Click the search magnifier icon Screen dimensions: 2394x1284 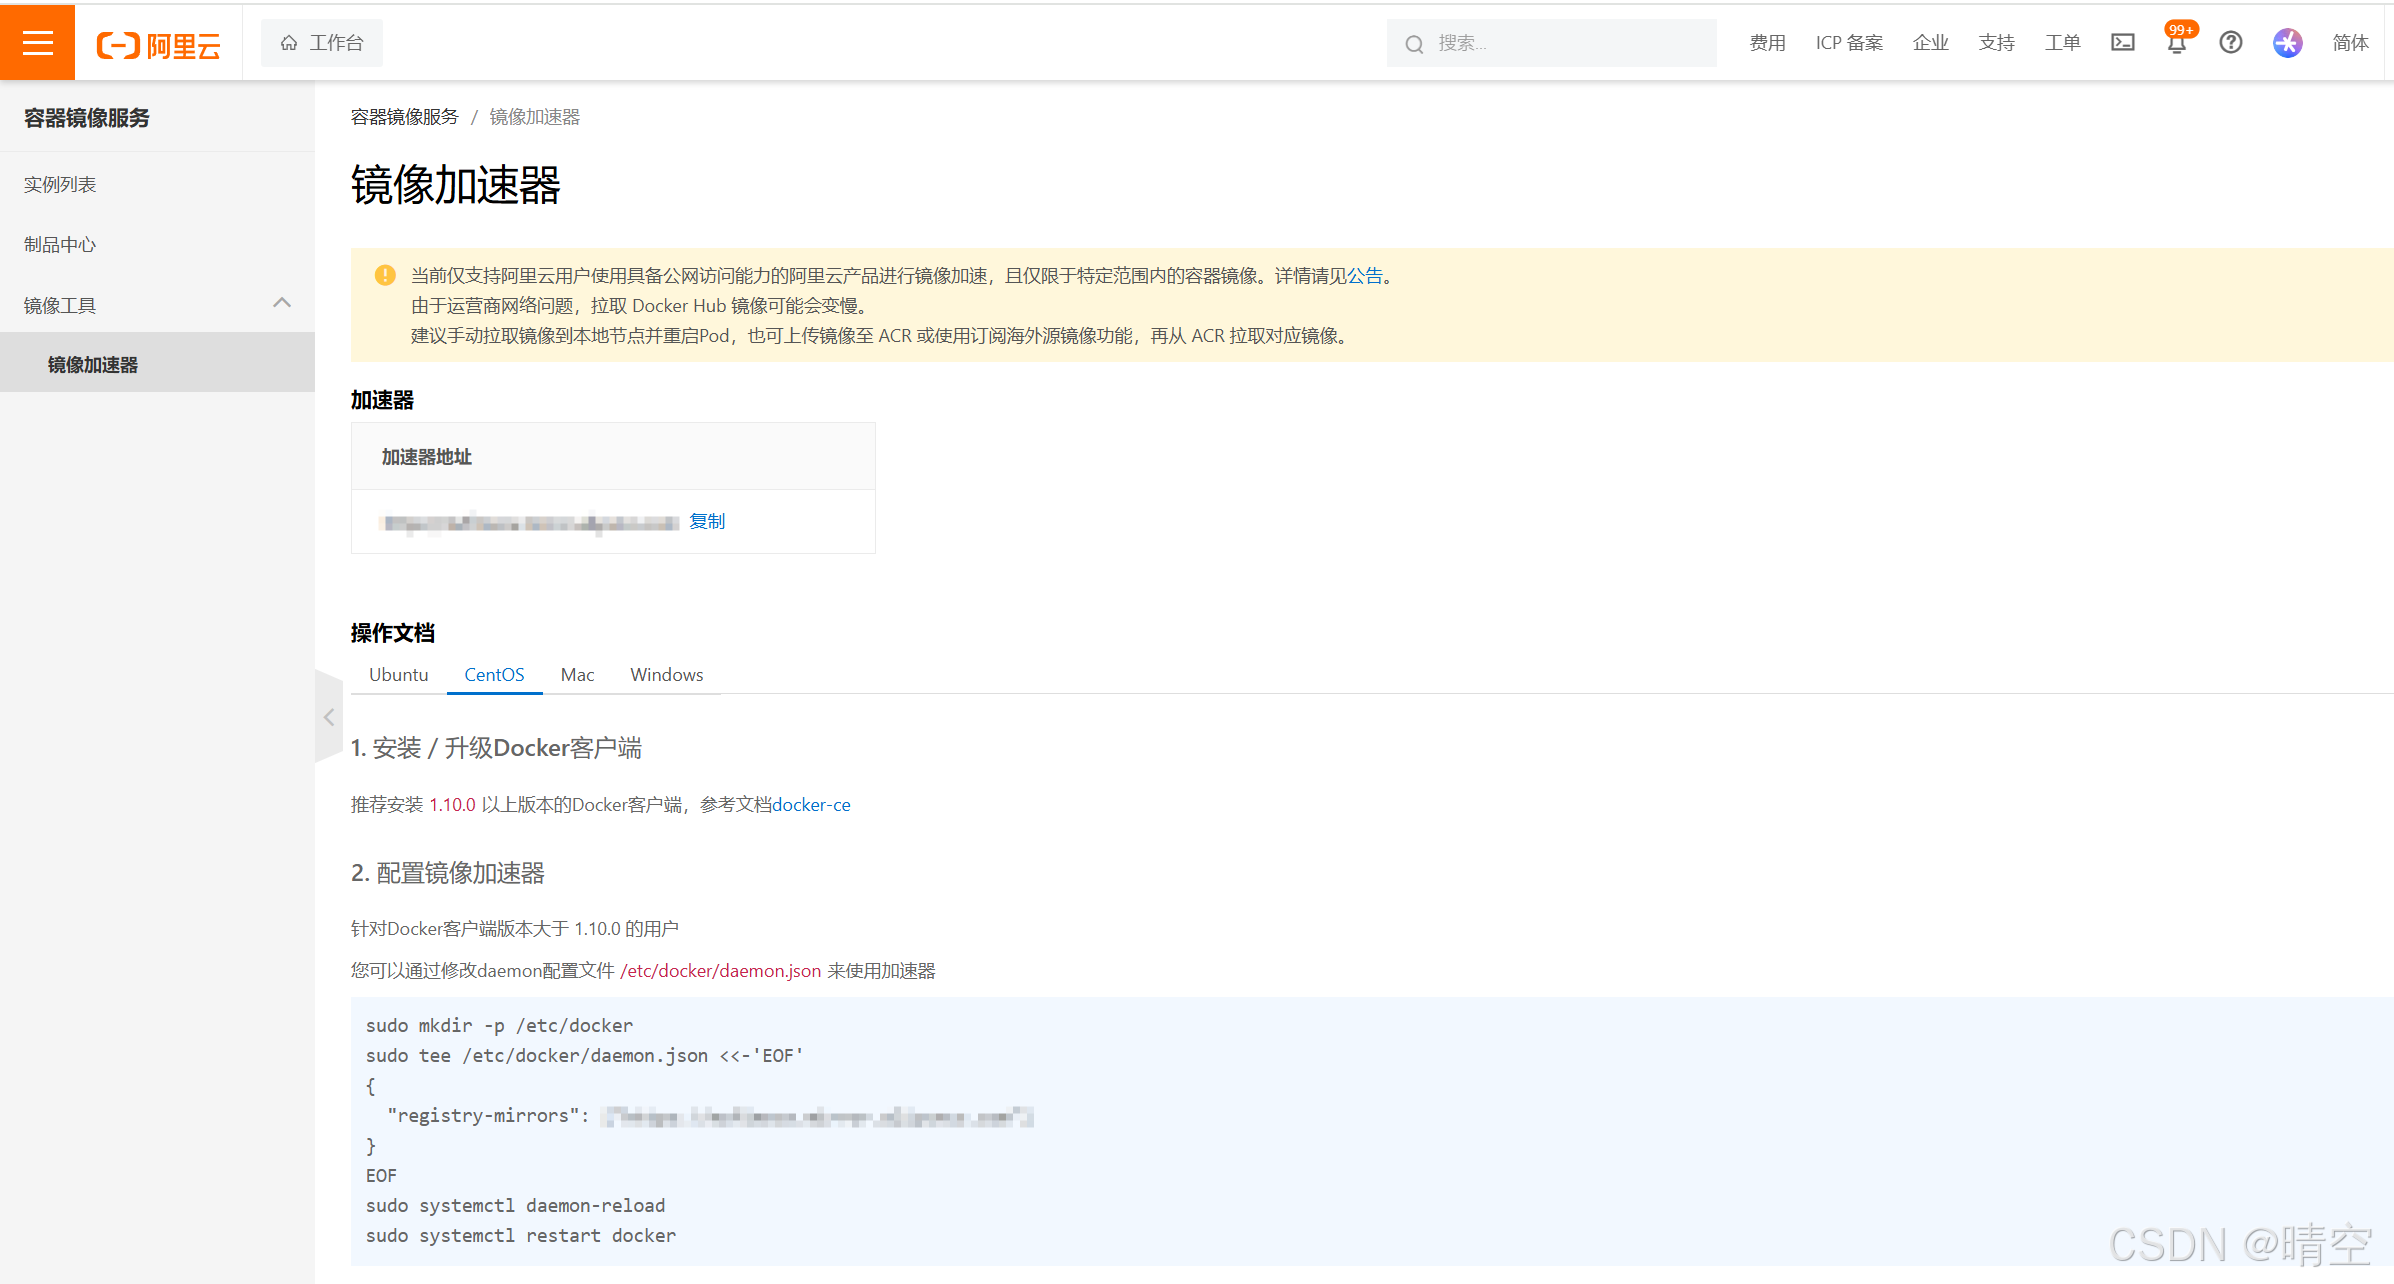click(x=1414, y=44)
